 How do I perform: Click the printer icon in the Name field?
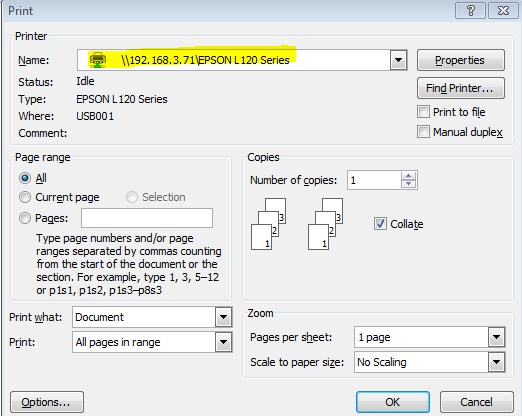(x=98, y=60)
